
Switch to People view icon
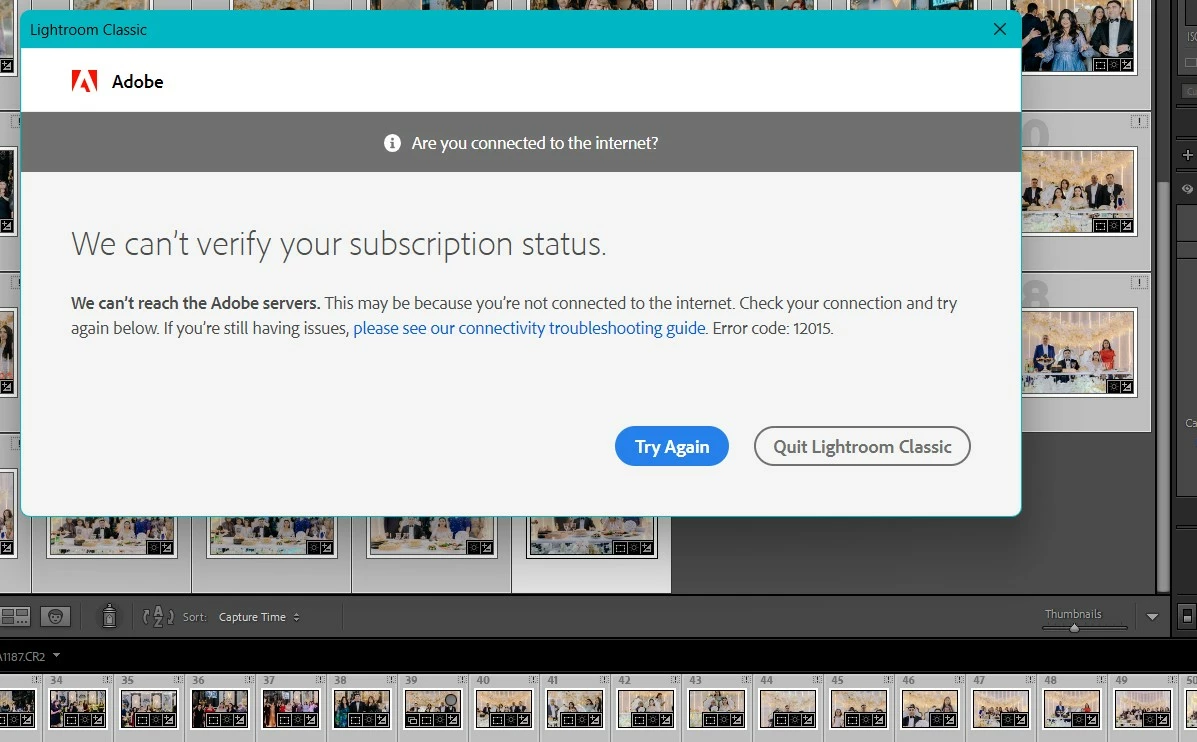click(55, 617)
